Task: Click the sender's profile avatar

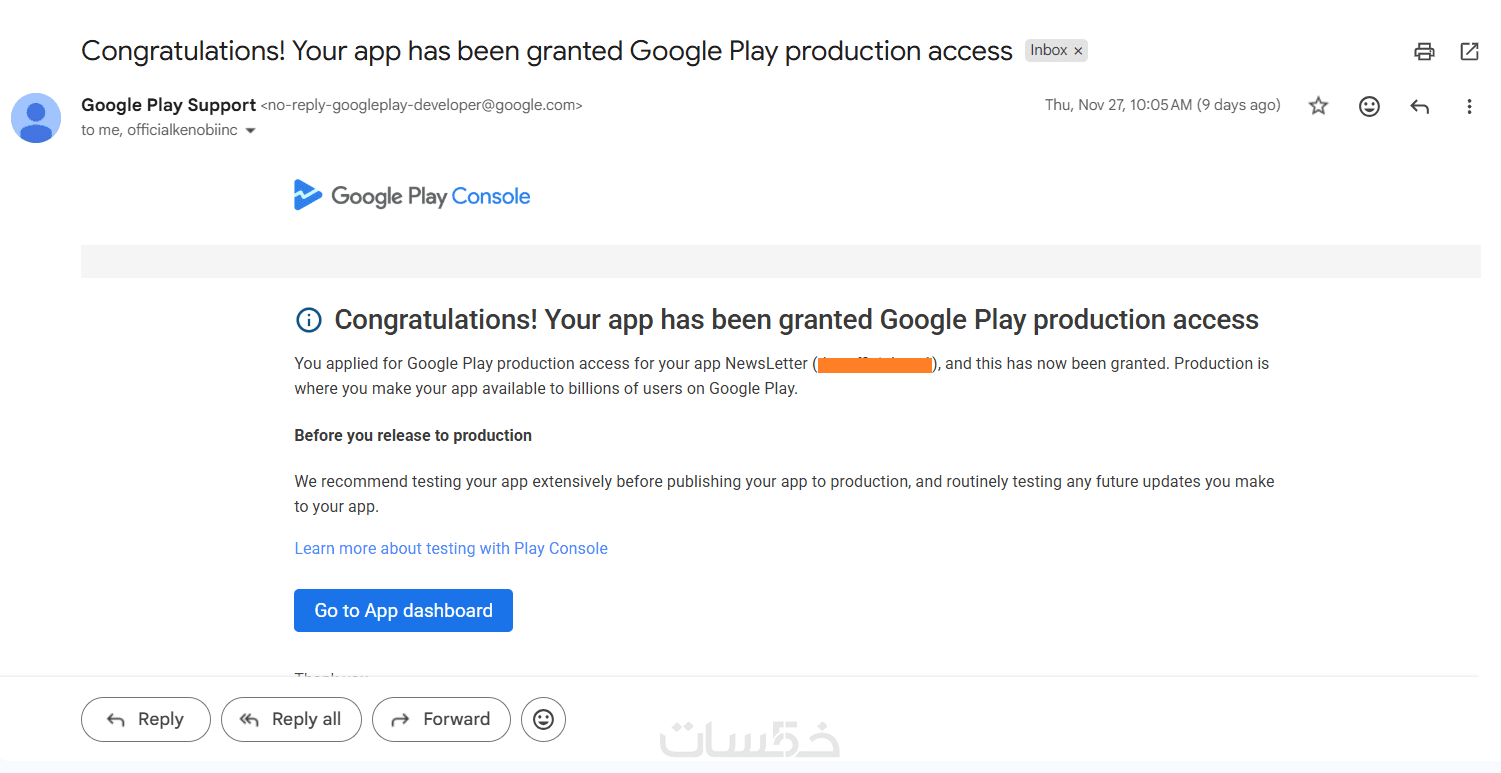Action: click(x=36, y=118)
